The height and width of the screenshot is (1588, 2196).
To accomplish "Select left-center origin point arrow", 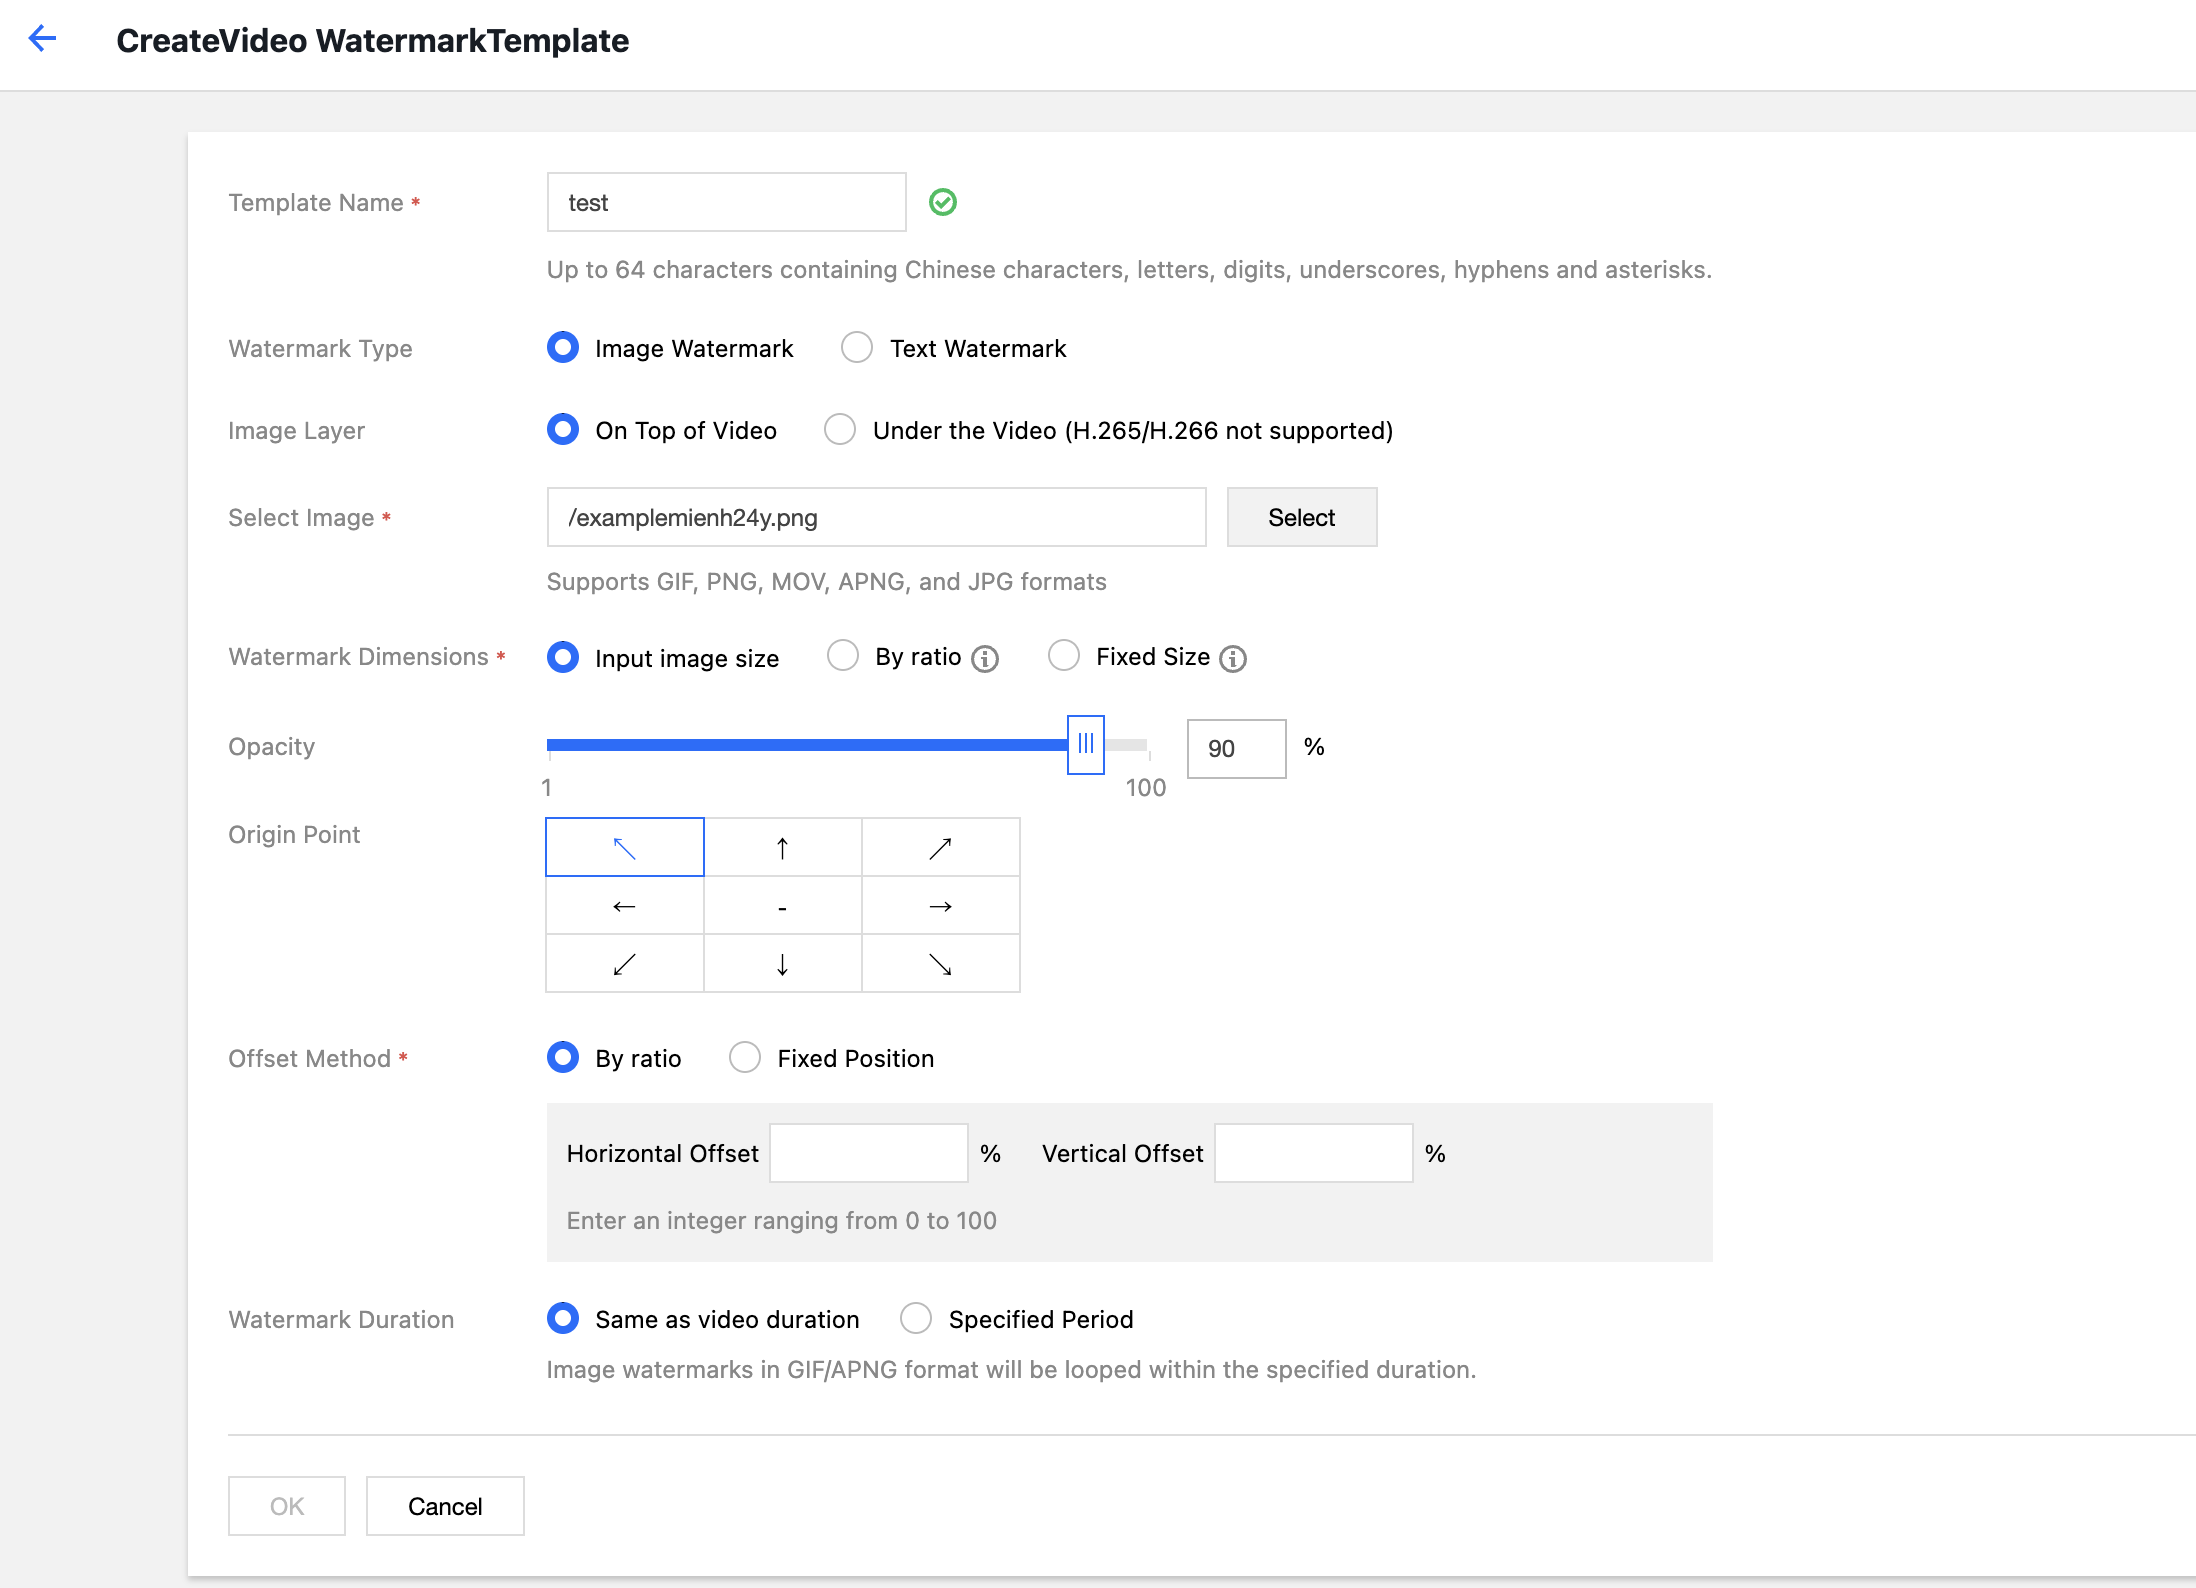I will click(x=624, y=906).
